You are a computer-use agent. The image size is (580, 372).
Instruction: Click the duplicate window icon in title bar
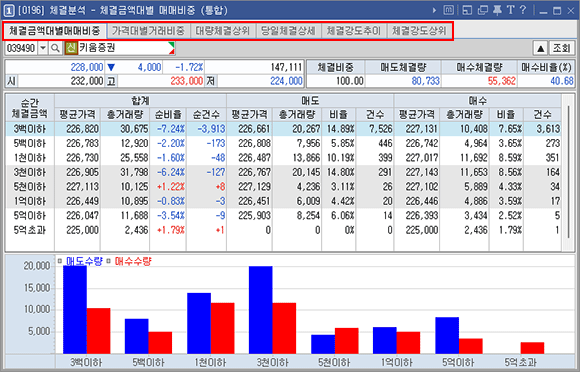[483, 10]
